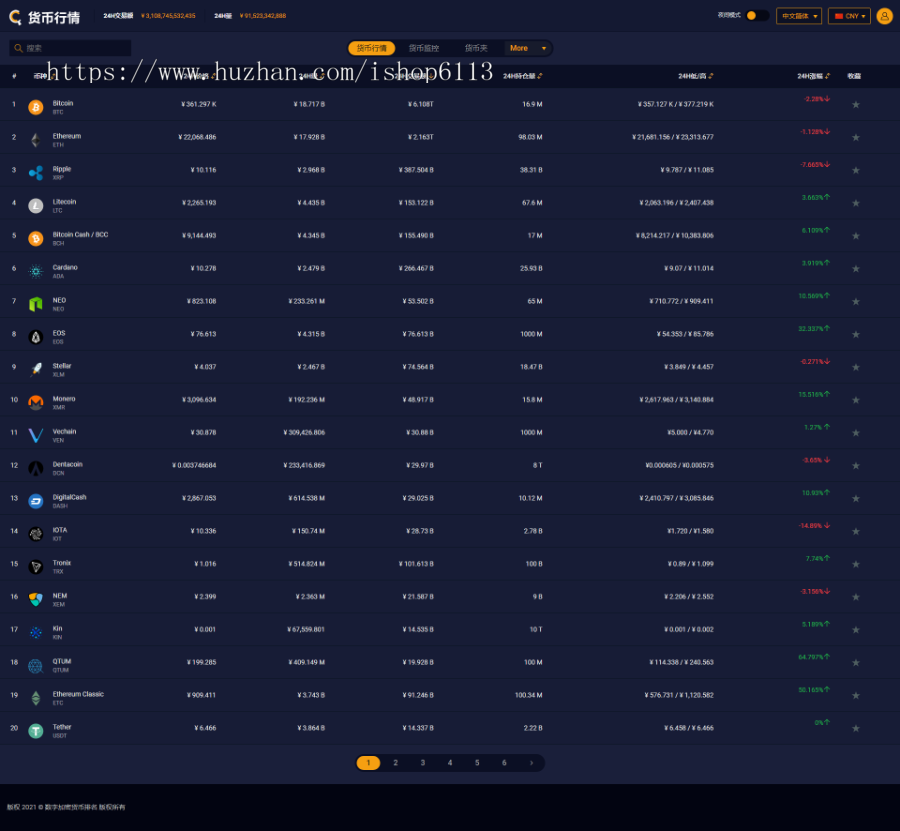The width and height of the screenshot is (900, 831).
Task: Click the Tronix name text
Action: tap(62, 563)
